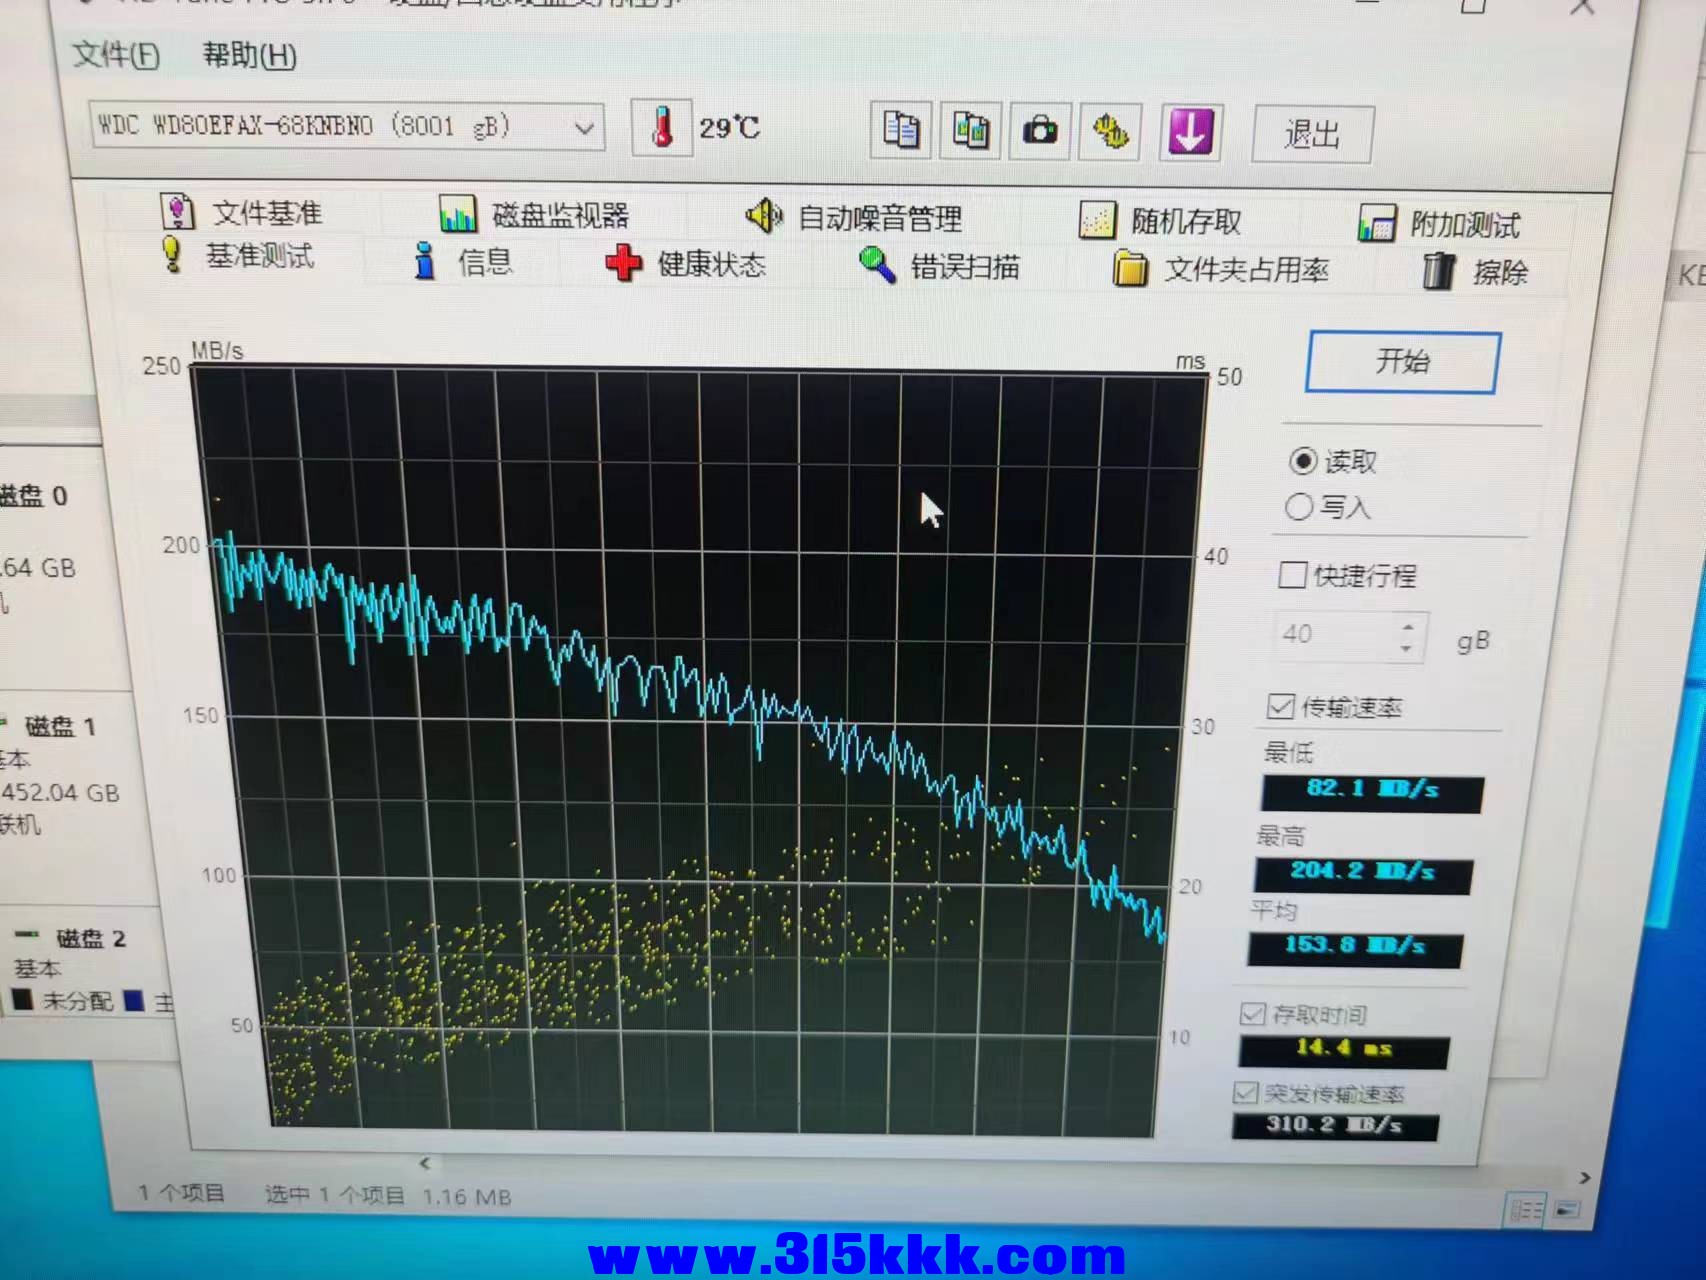1706x1280 pixels.
Task: Click the 开始 start button
Action: [1402, 362]
